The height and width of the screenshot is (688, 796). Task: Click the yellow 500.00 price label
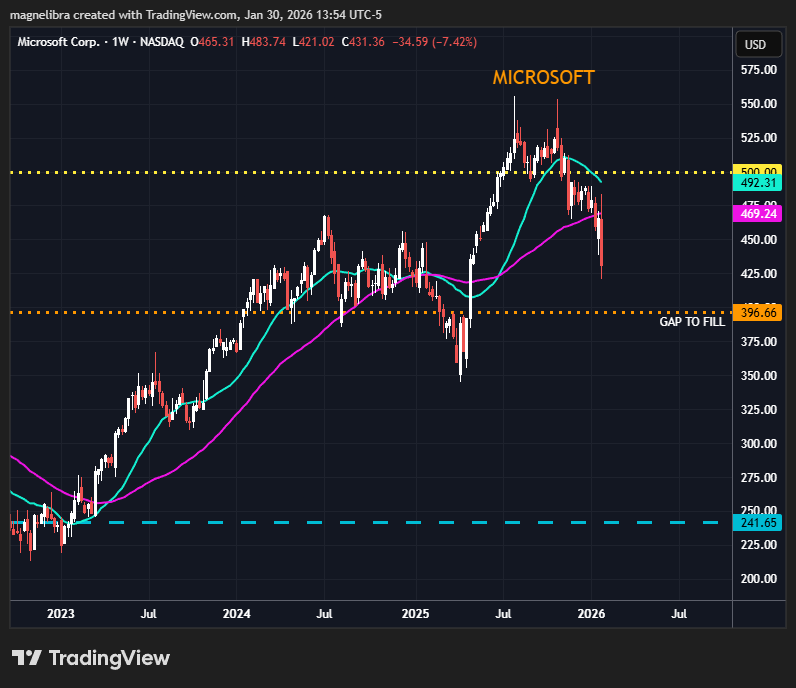point(757,171)
